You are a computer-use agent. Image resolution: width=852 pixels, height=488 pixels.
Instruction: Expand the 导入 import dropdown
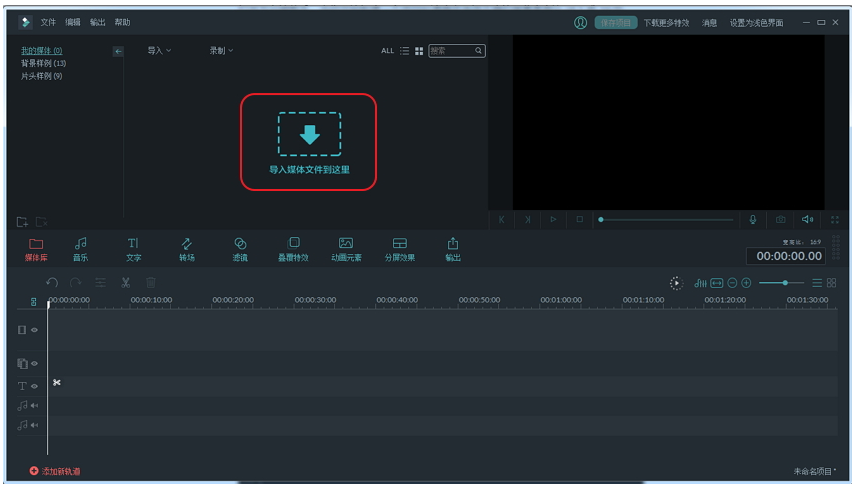[159, 51]
